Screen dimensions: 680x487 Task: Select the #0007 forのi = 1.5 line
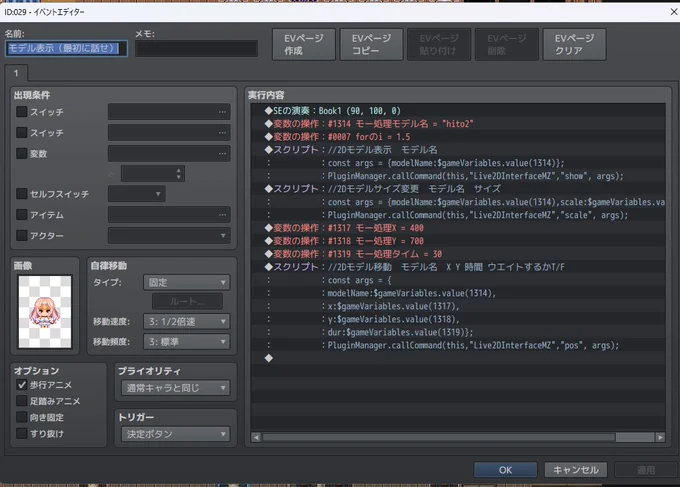click(x=458, y=137)
